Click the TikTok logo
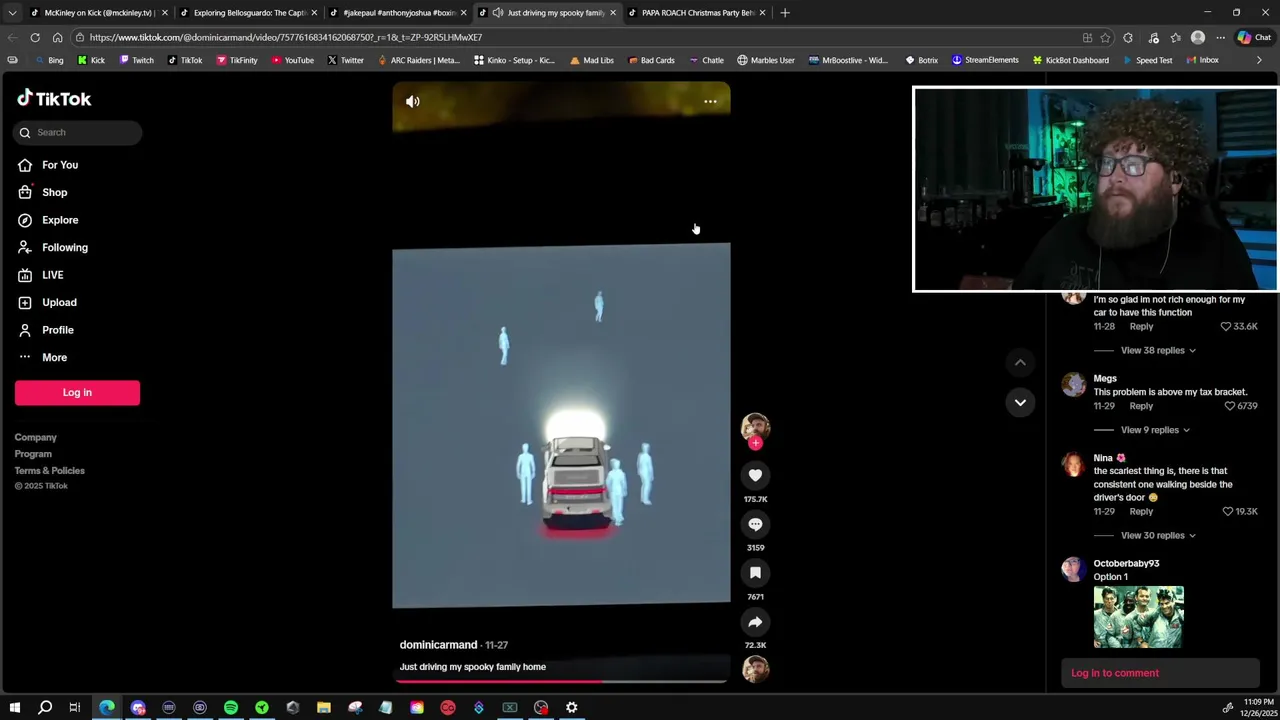 54,98
